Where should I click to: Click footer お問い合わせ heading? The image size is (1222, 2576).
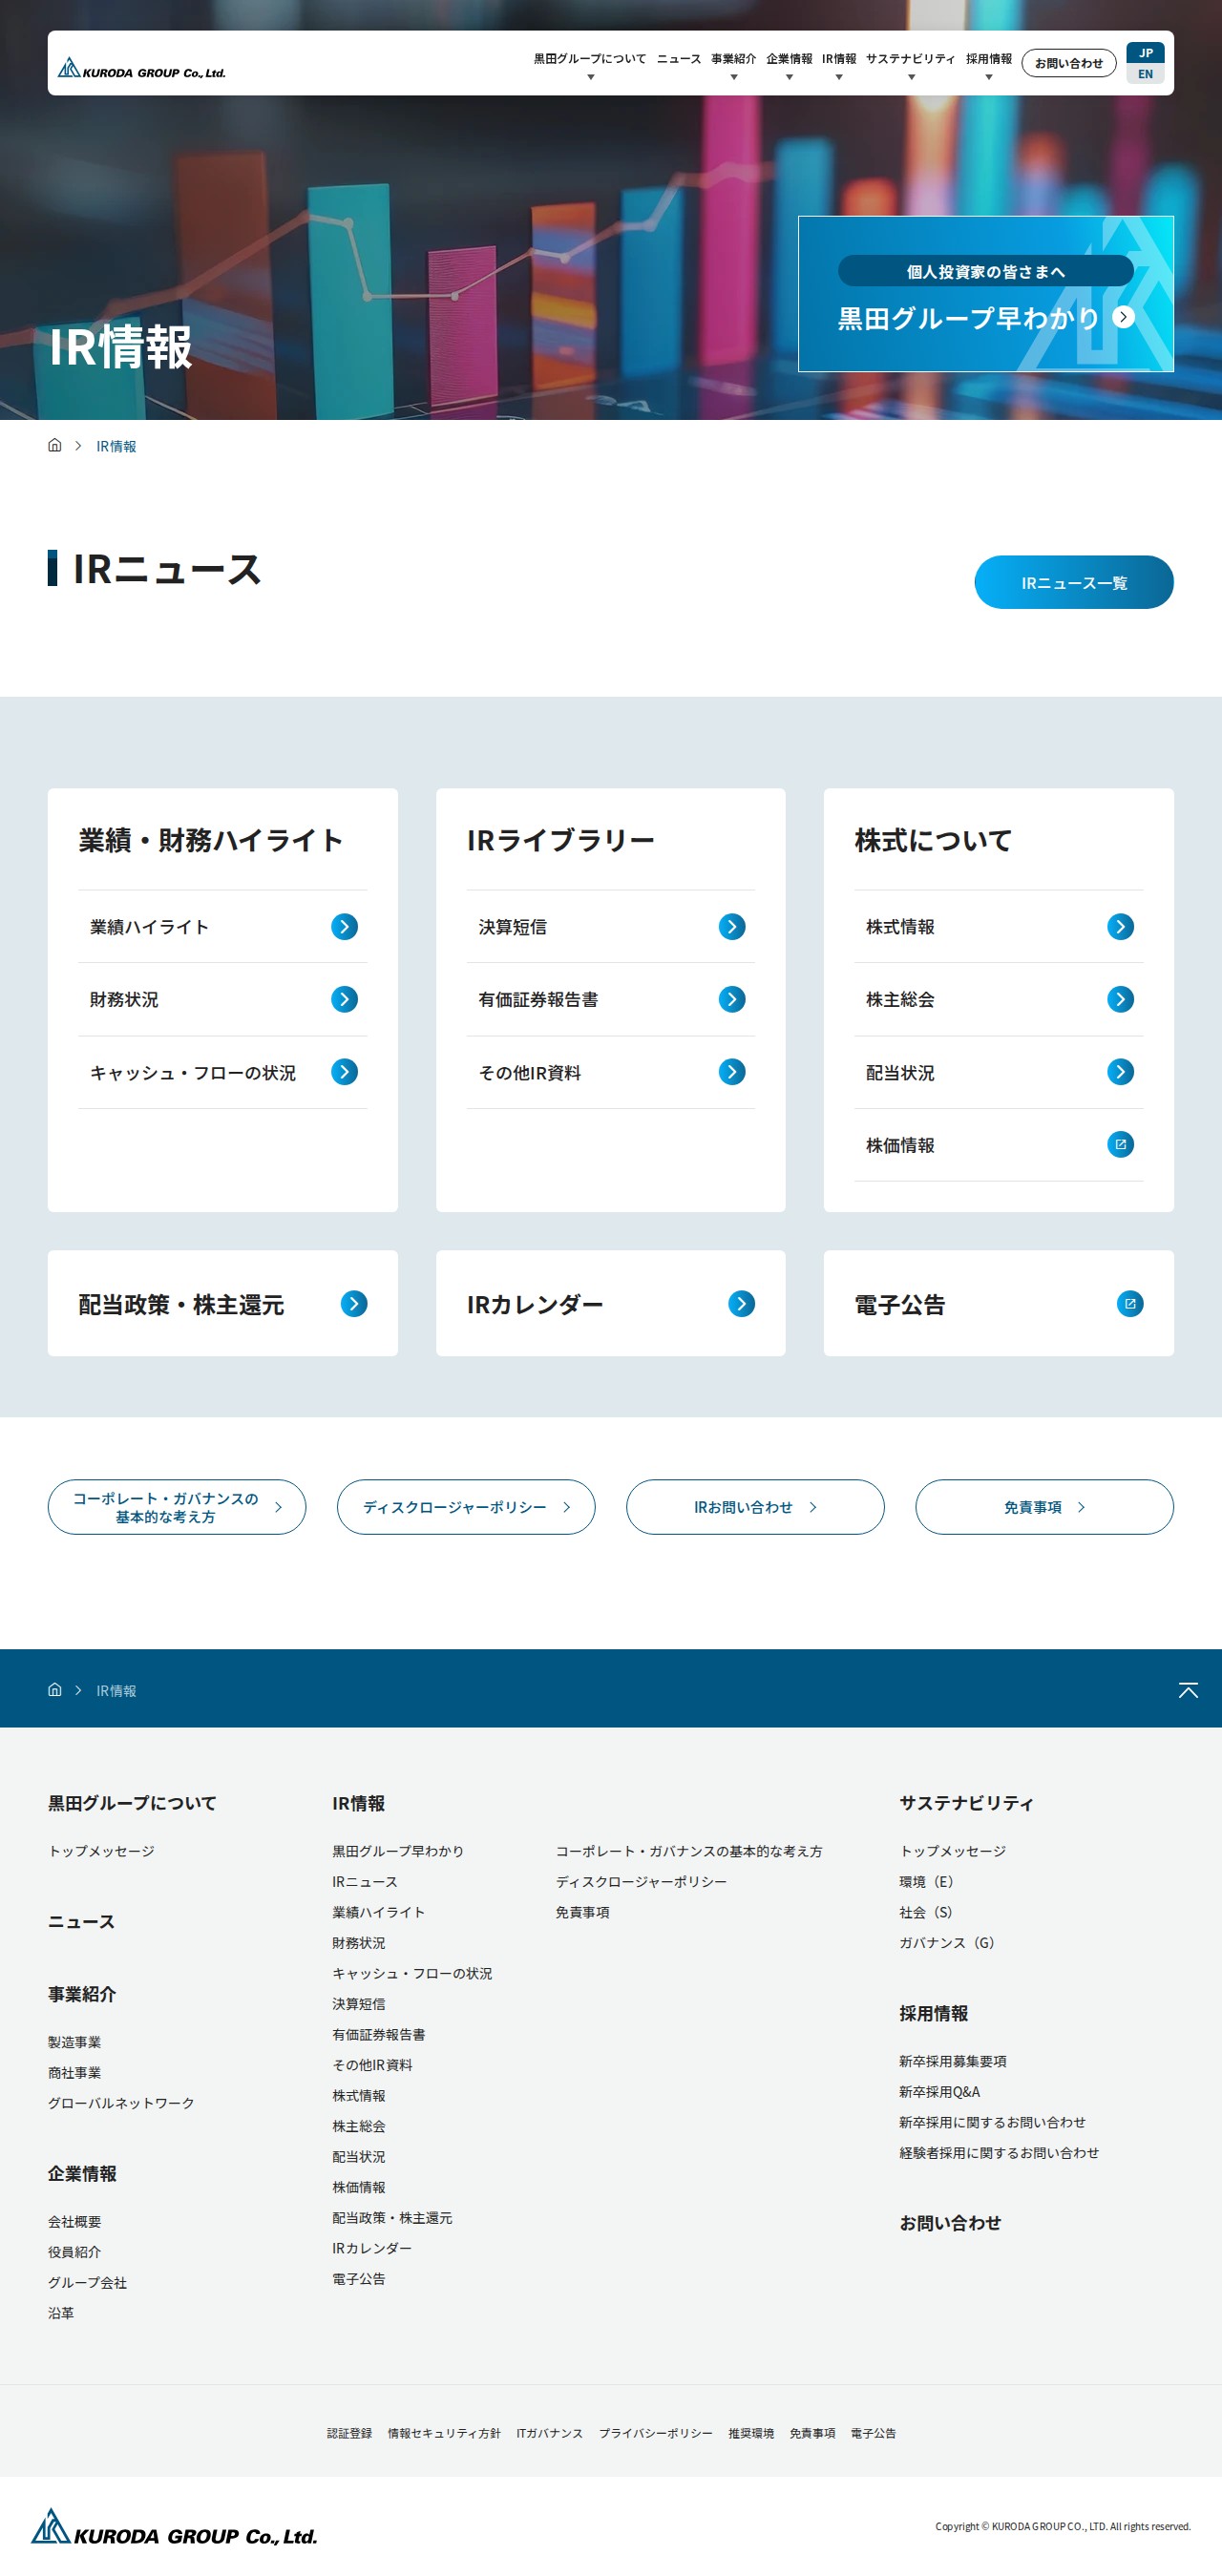tap(950, 2222)
